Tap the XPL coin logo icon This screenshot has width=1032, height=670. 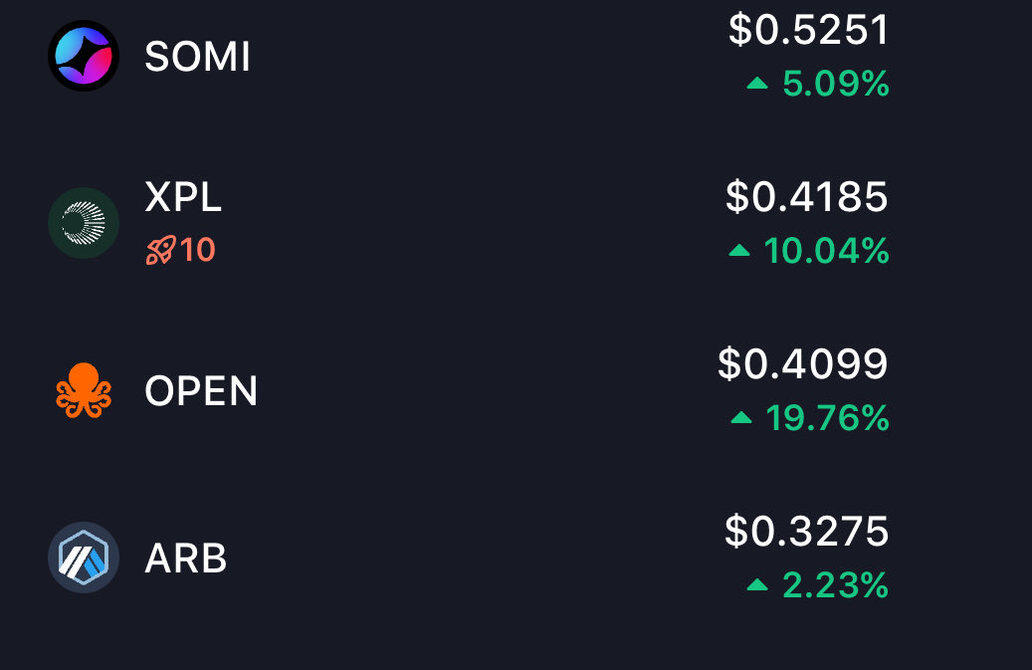coord(84,223)
